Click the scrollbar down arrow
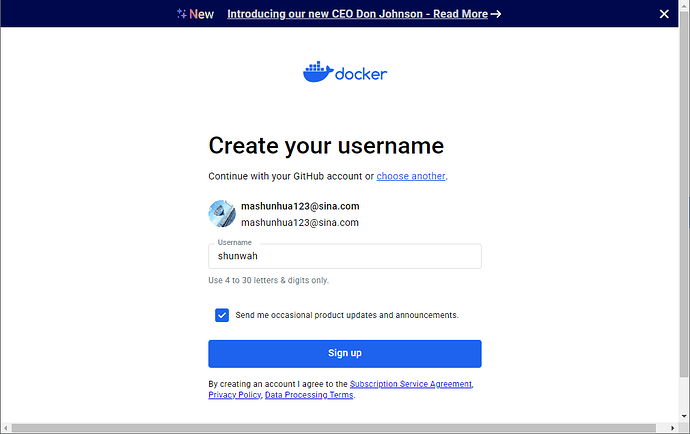690x434 pixels. coord(684,416)
